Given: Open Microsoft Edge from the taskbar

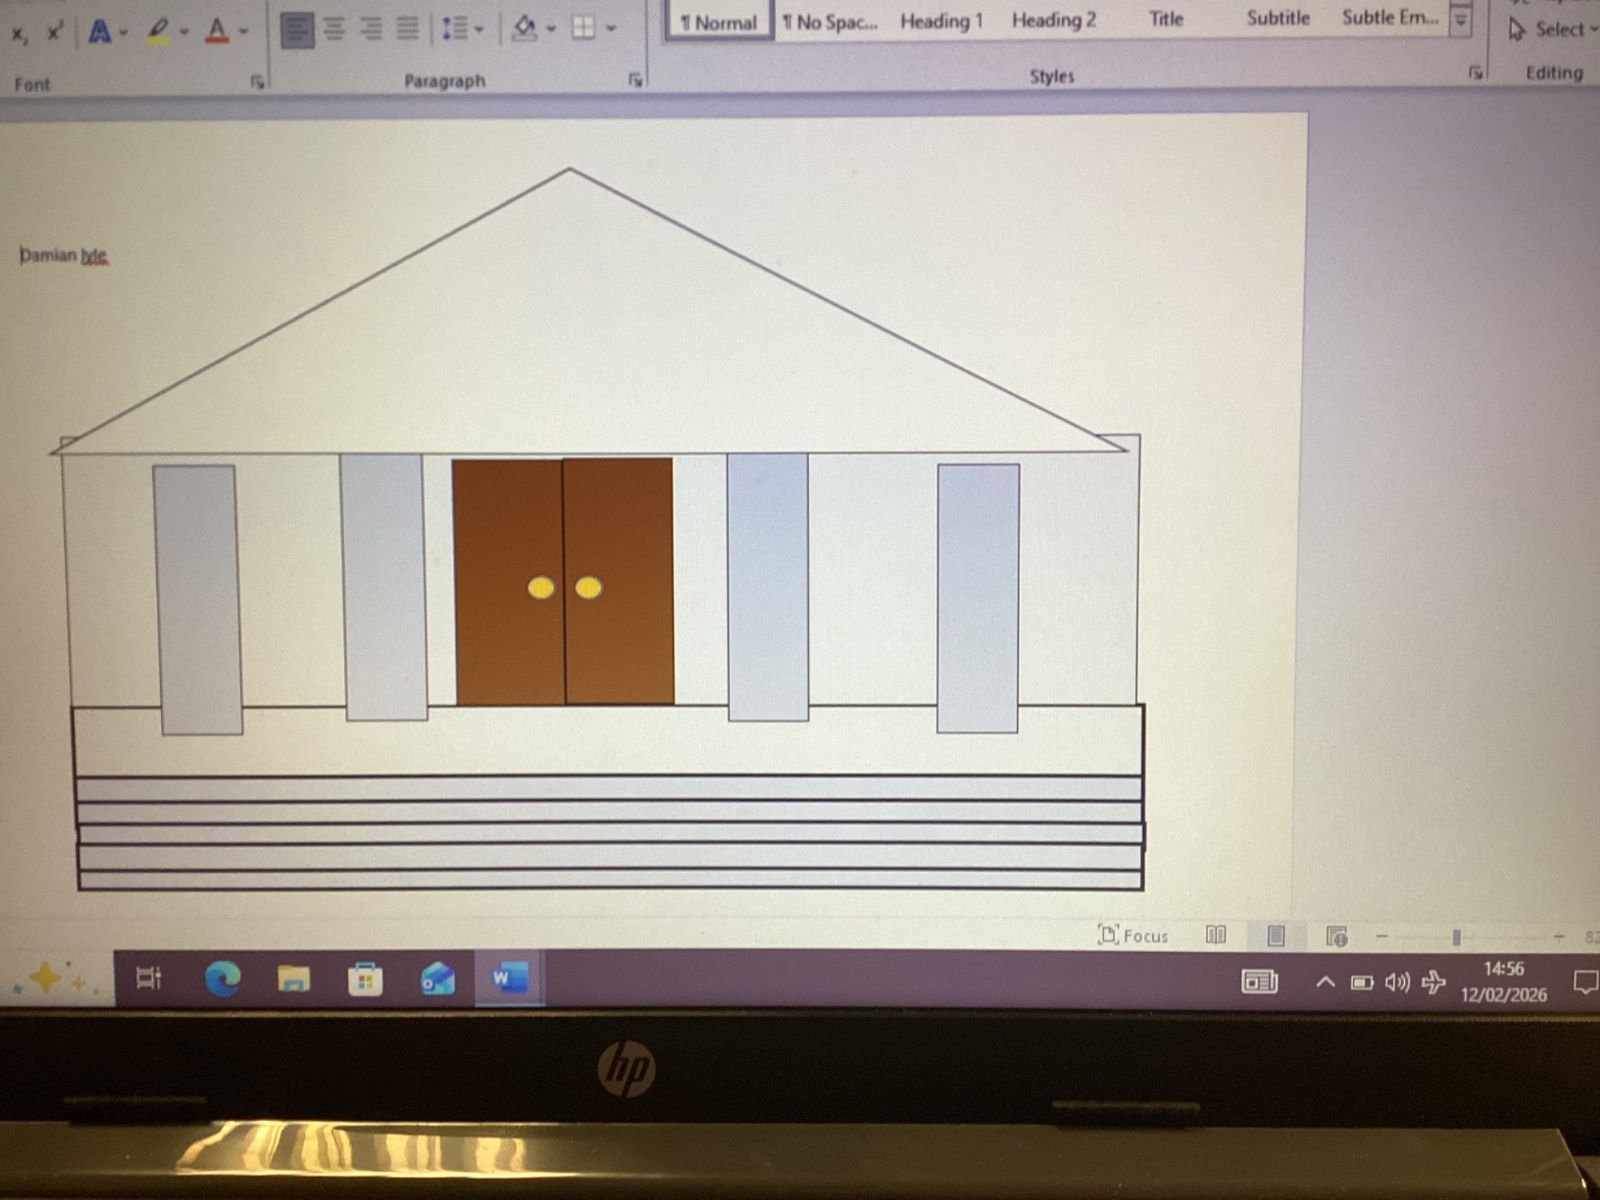Looking at the screenshot, I should coord(222,978).
